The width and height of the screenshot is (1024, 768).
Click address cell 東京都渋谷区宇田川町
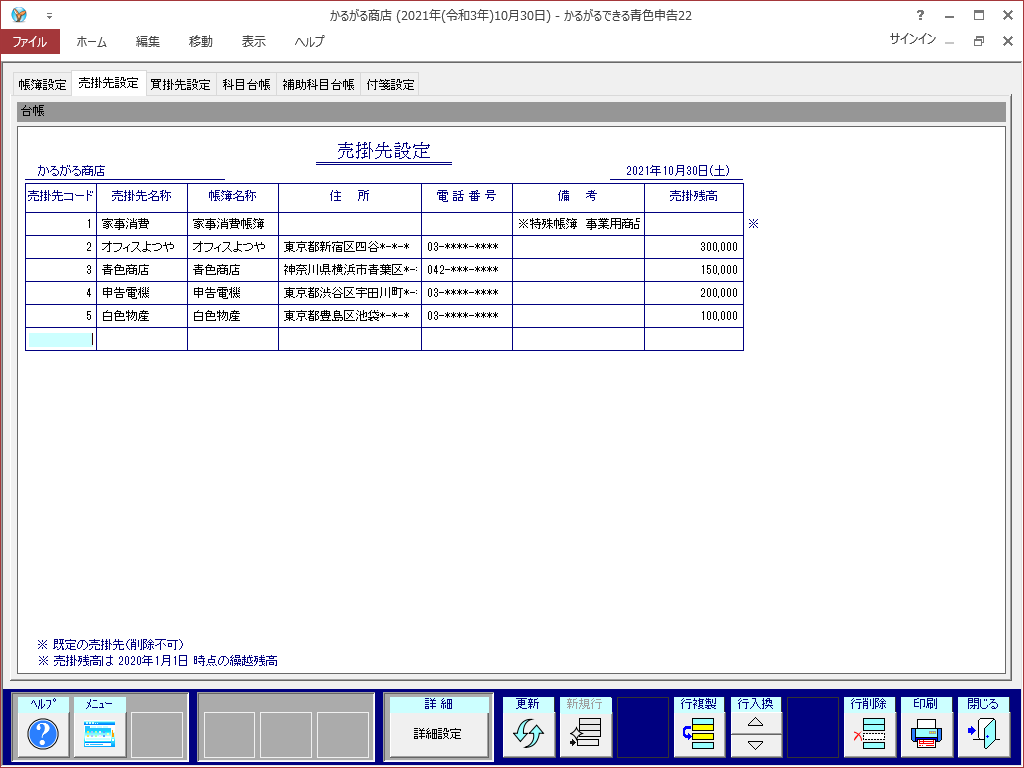tap(349, 293)
